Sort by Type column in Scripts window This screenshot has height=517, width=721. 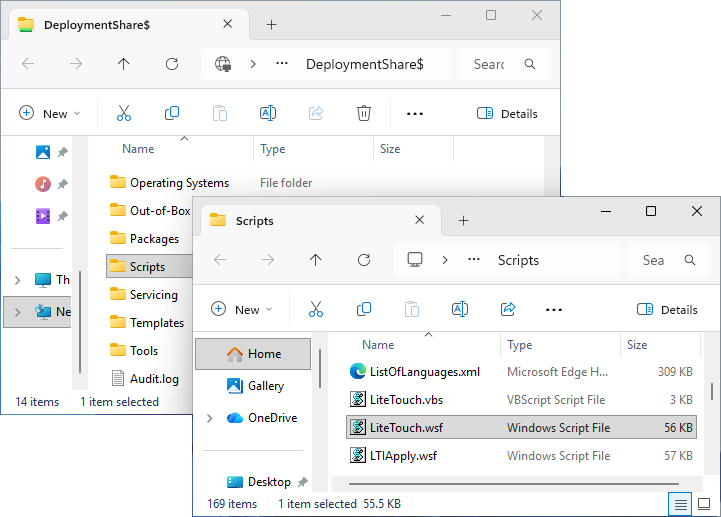(520, 345)
